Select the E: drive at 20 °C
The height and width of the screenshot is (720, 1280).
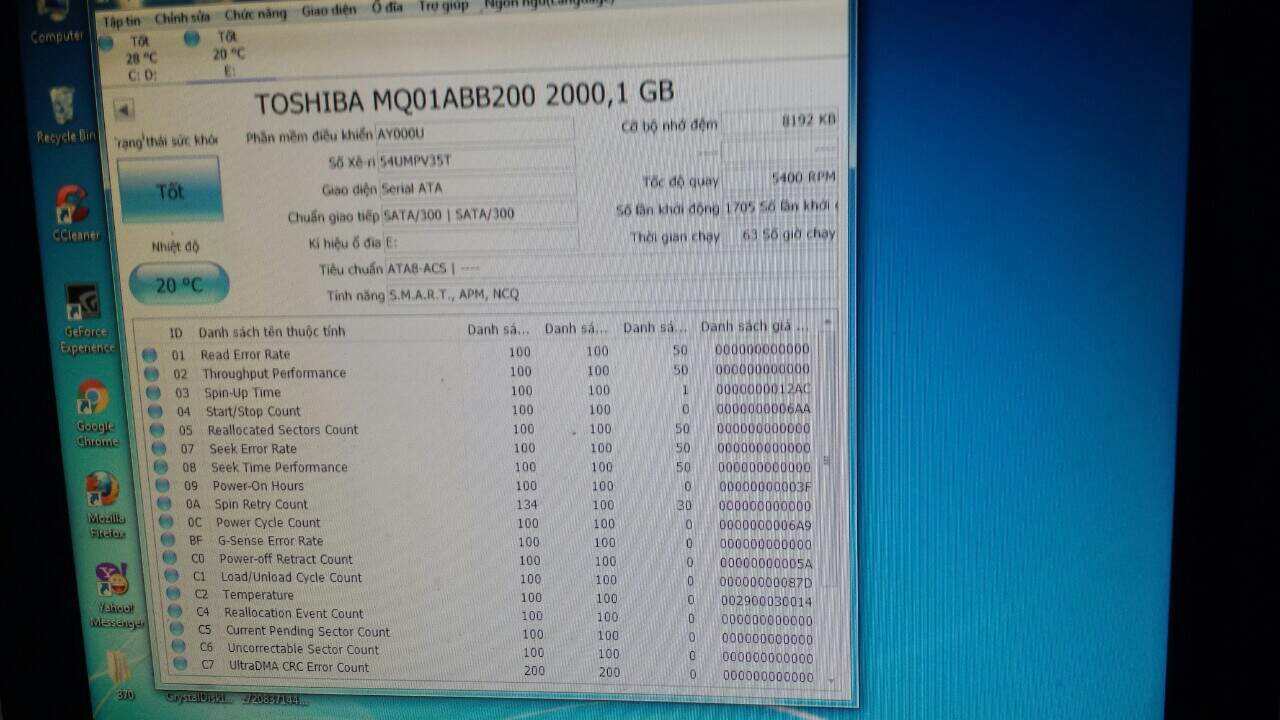227,53
